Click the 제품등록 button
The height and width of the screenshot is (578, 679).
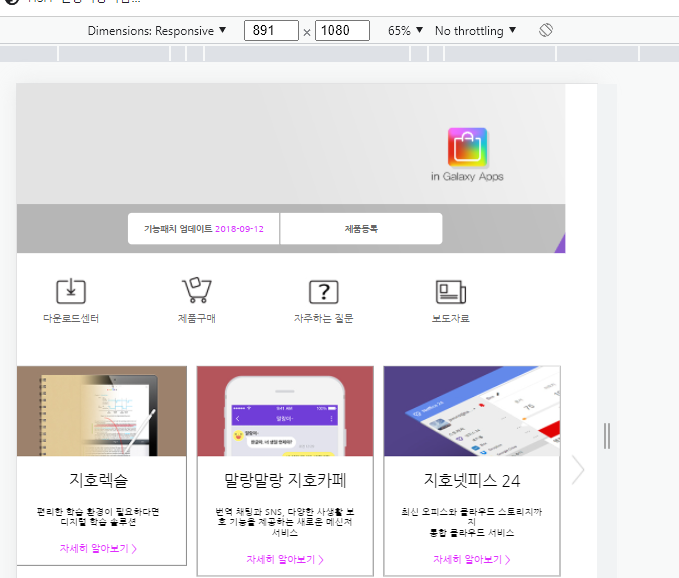click(361, 229)
